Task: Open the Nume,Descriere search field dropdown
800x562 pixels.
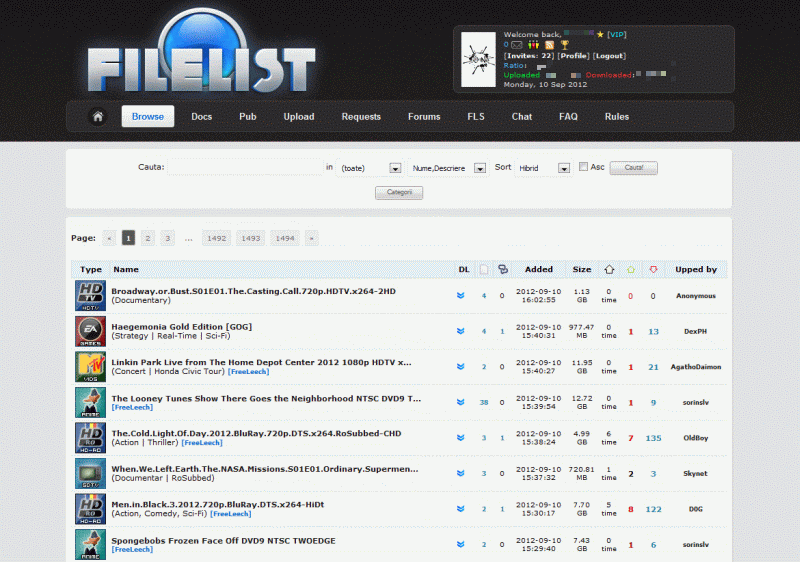Action: coord(480,169)
